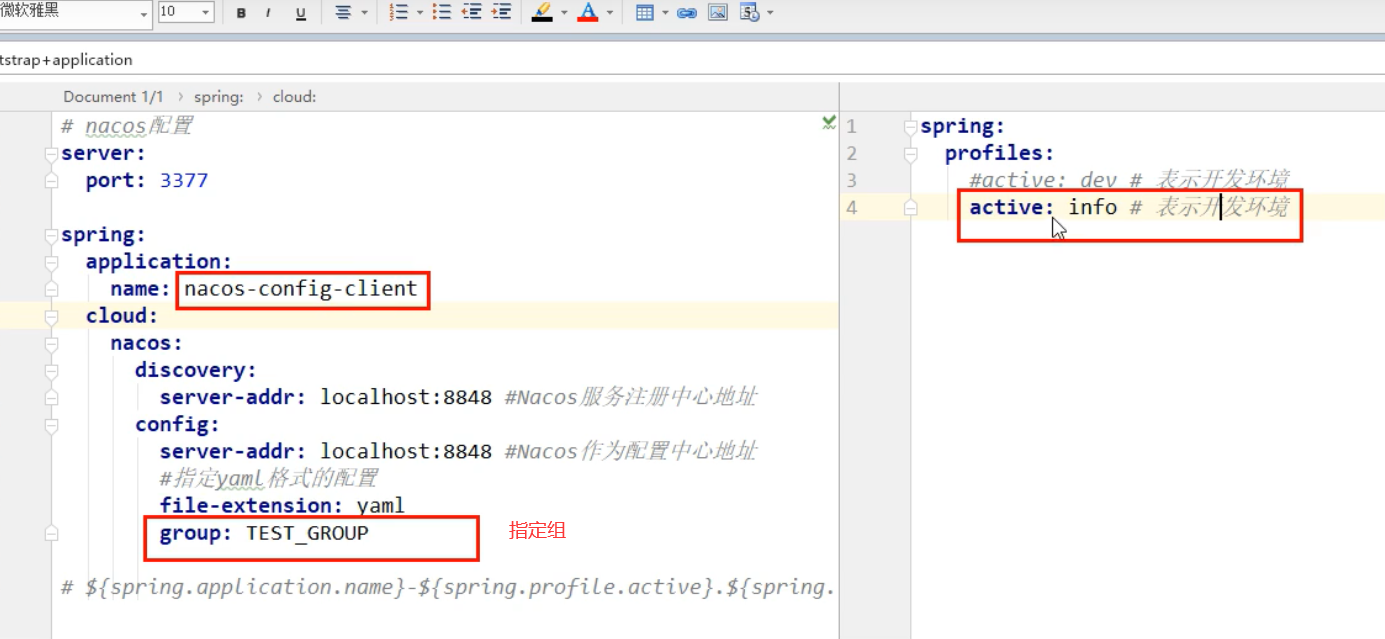
Task: Click the note title field
Action: point(692,60)
